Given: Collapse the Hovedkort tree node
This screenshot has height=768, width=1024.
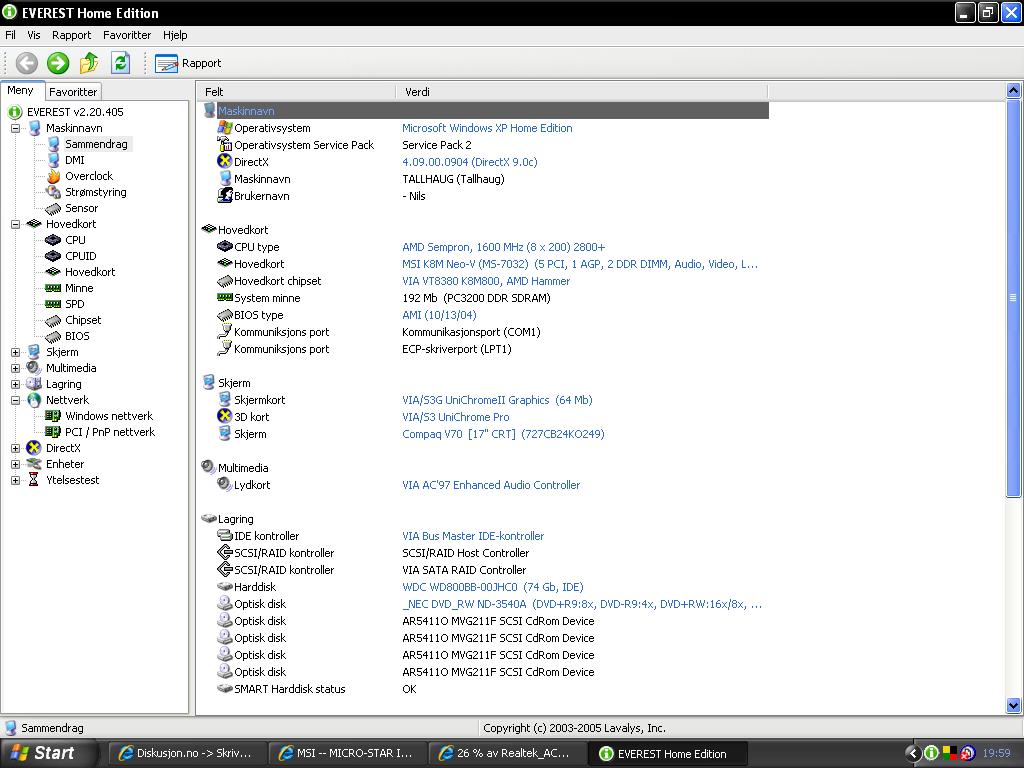Looking at the screenshot, I should click(15, 224).
